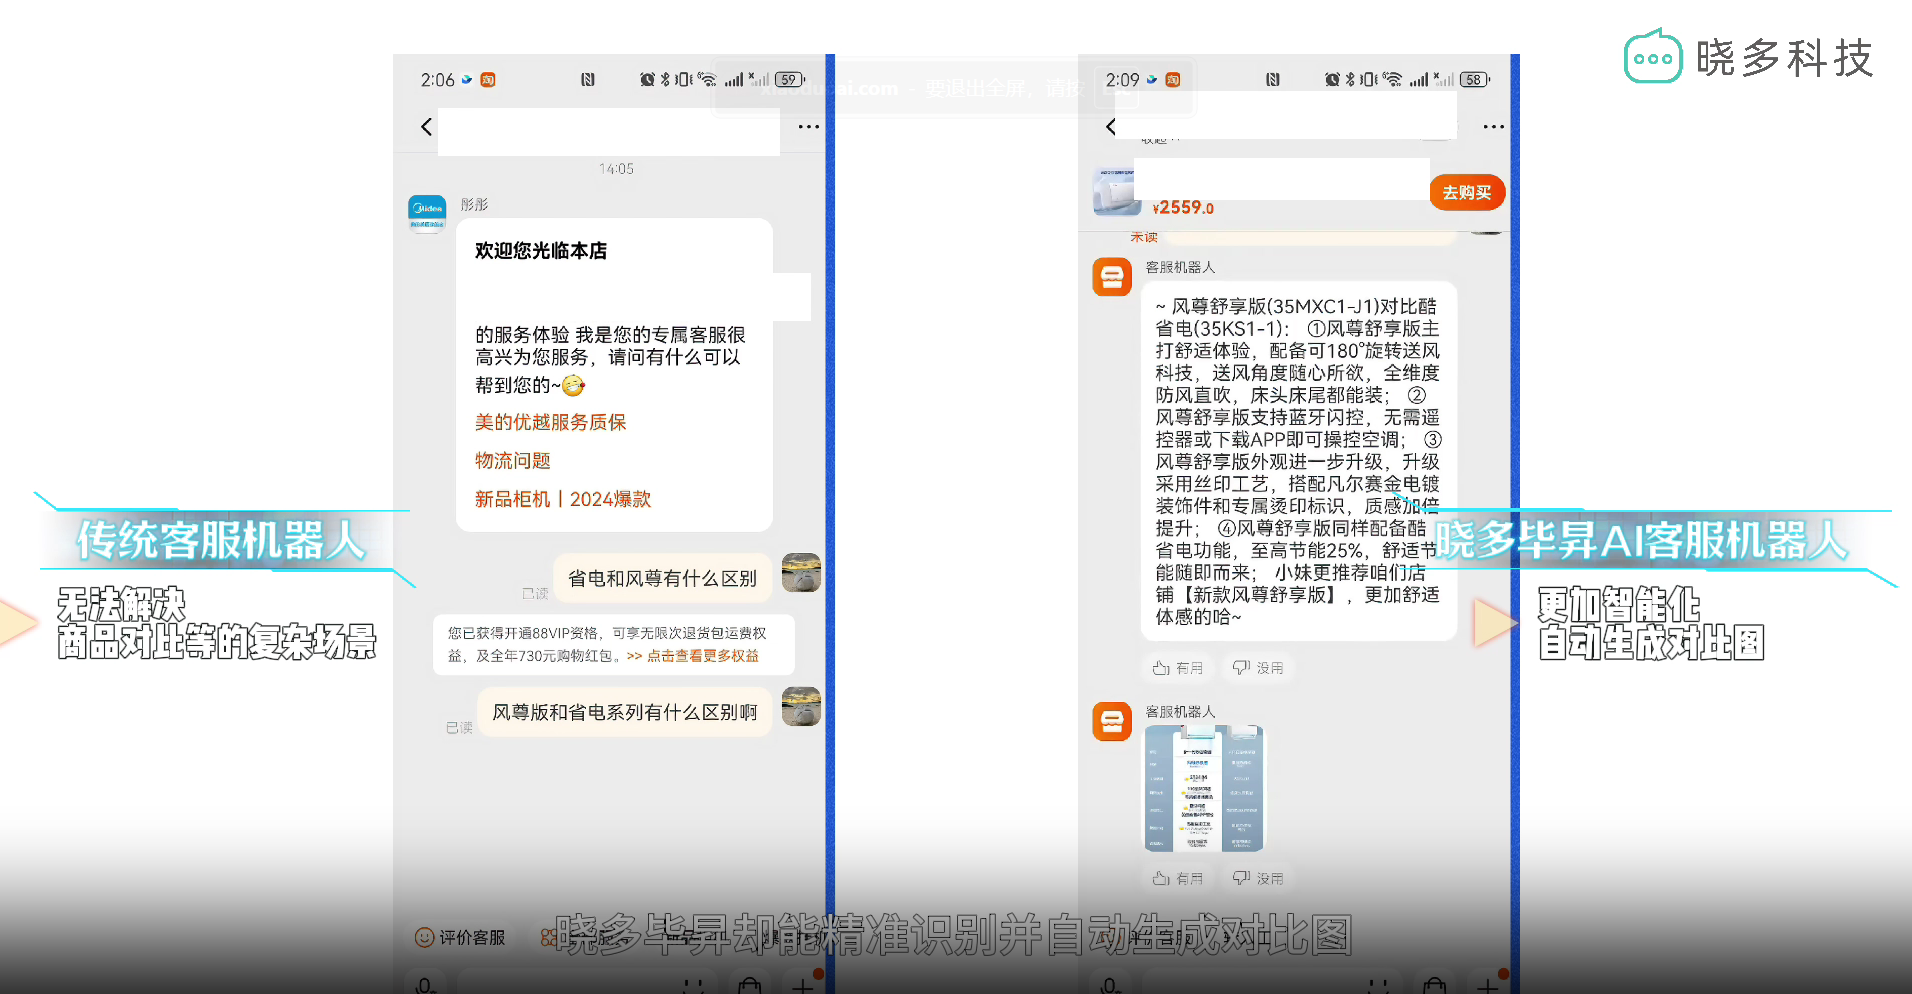The height and width of the screenshot is (994, 1912).
Task: Click the 去购买 button
Action: click(x=1467, y=192)
